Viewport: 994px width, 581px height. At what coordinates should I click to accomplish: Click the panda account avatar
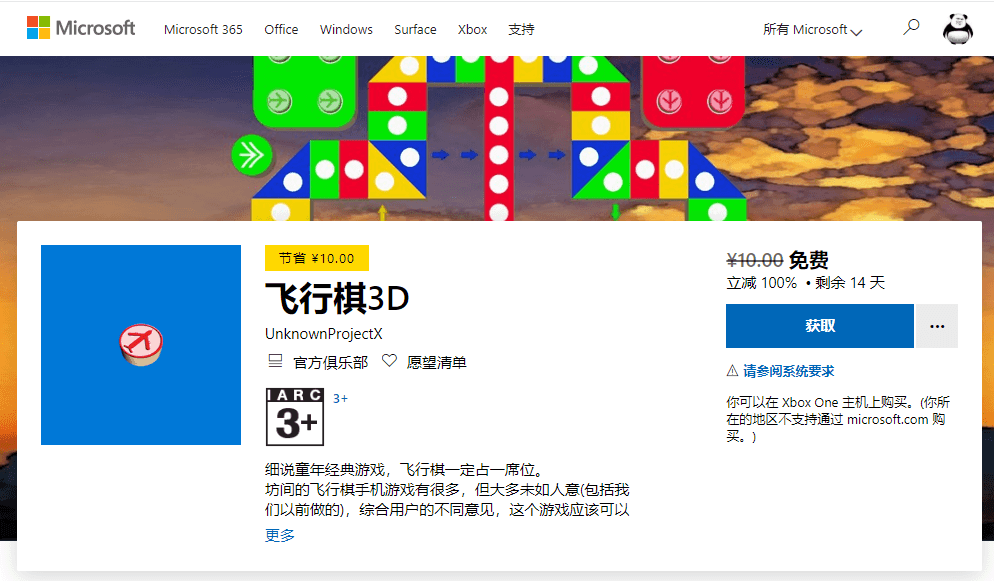coord(957,28)
